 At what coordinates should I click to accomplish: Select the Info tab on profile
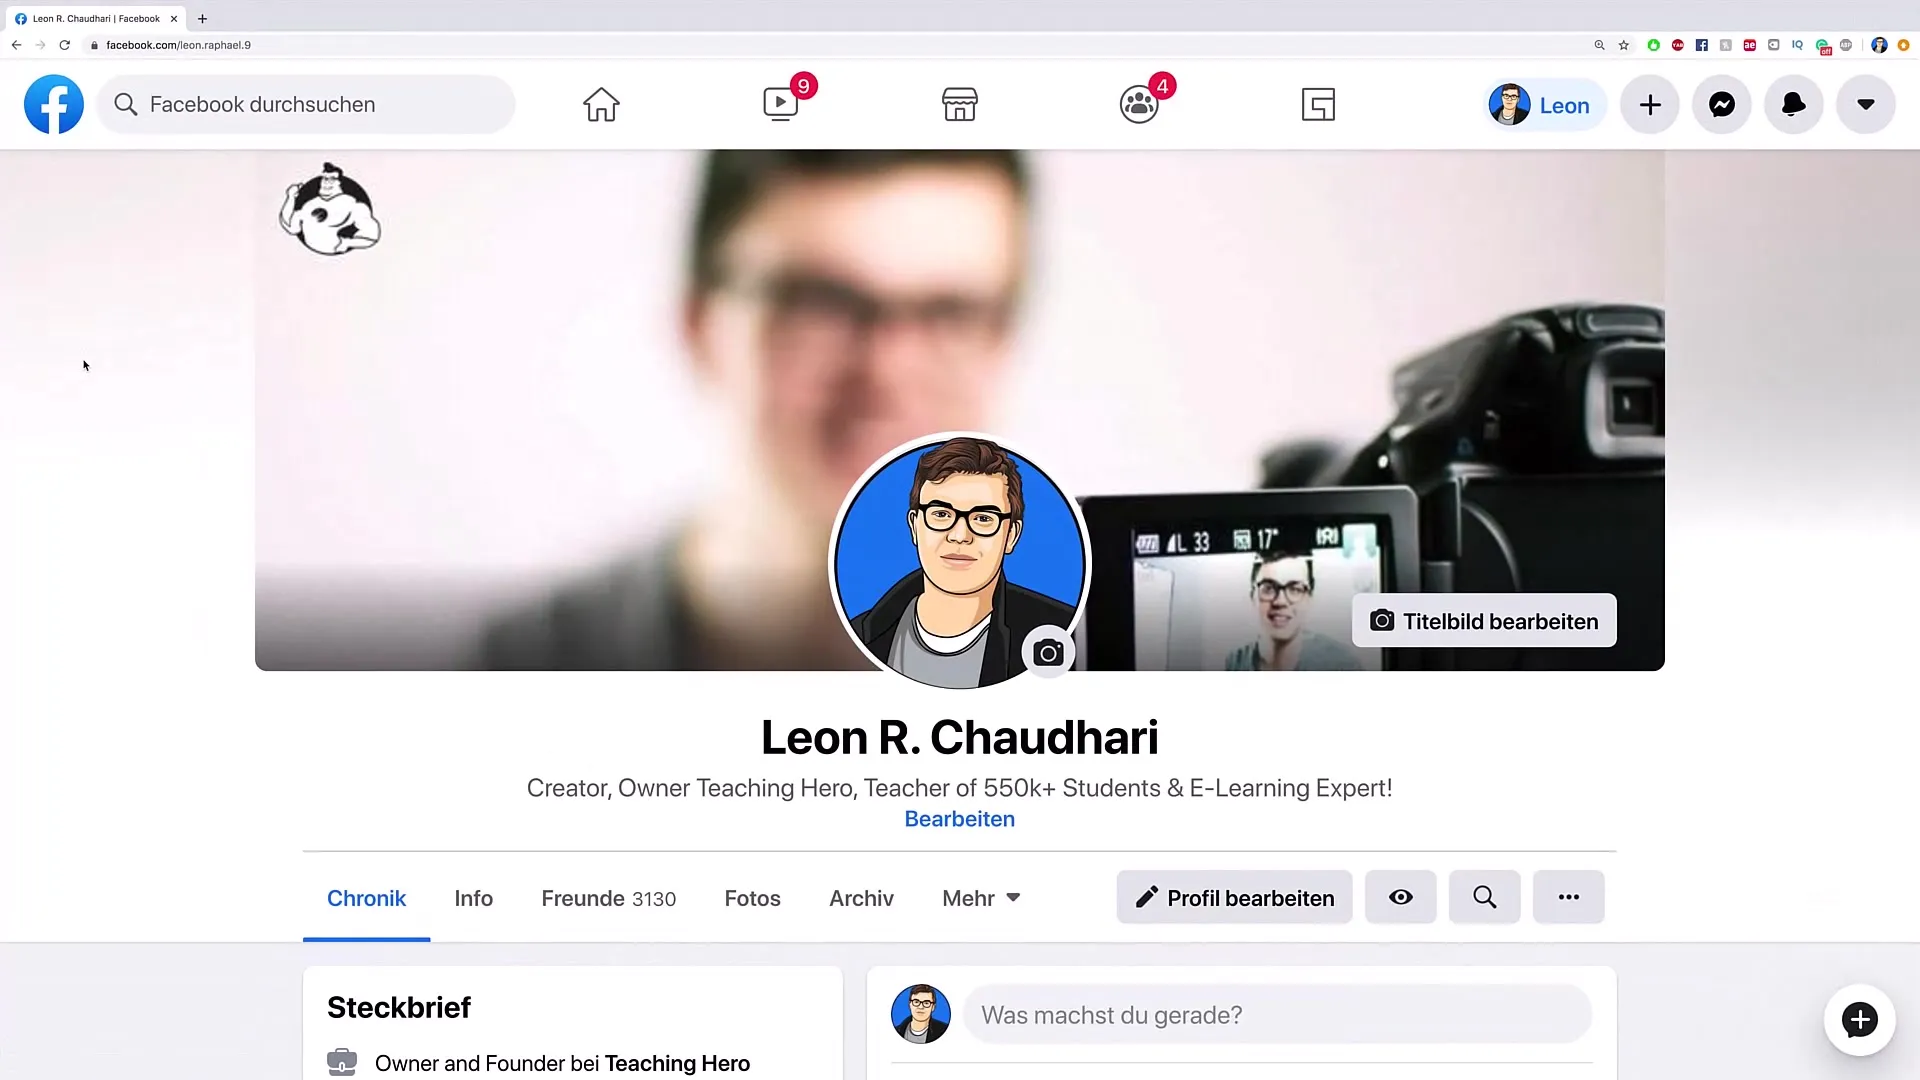click(x=473, y=898)
